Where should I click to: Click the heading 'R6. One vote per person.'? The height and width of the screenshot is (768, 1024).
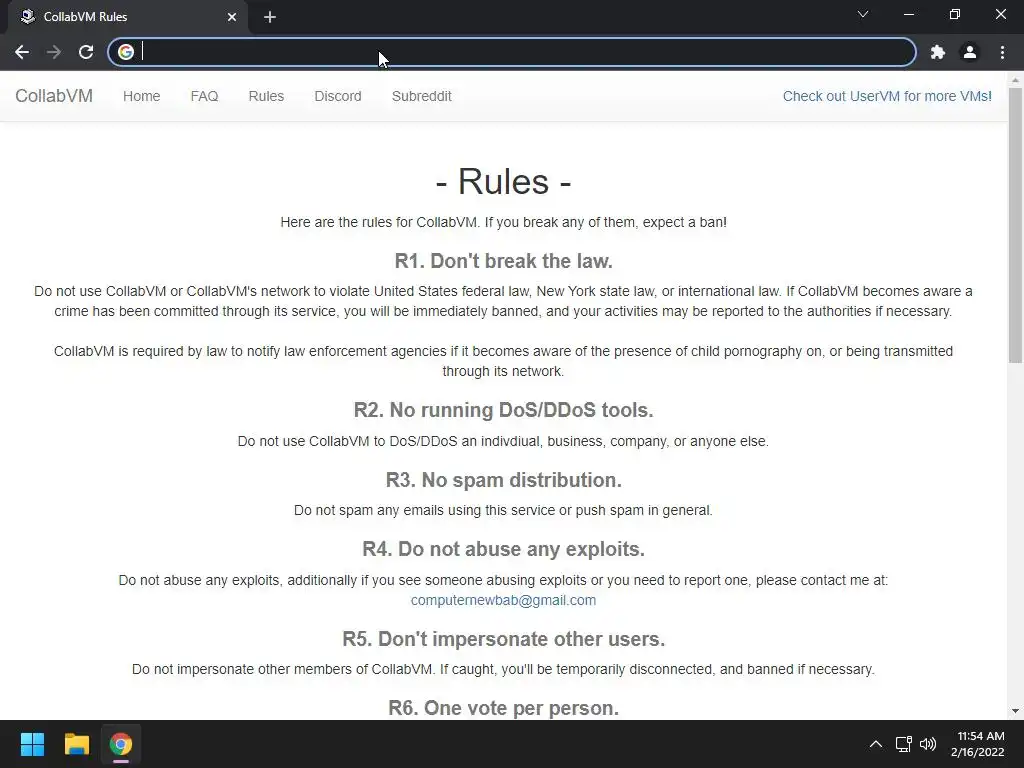click(504, 708)
